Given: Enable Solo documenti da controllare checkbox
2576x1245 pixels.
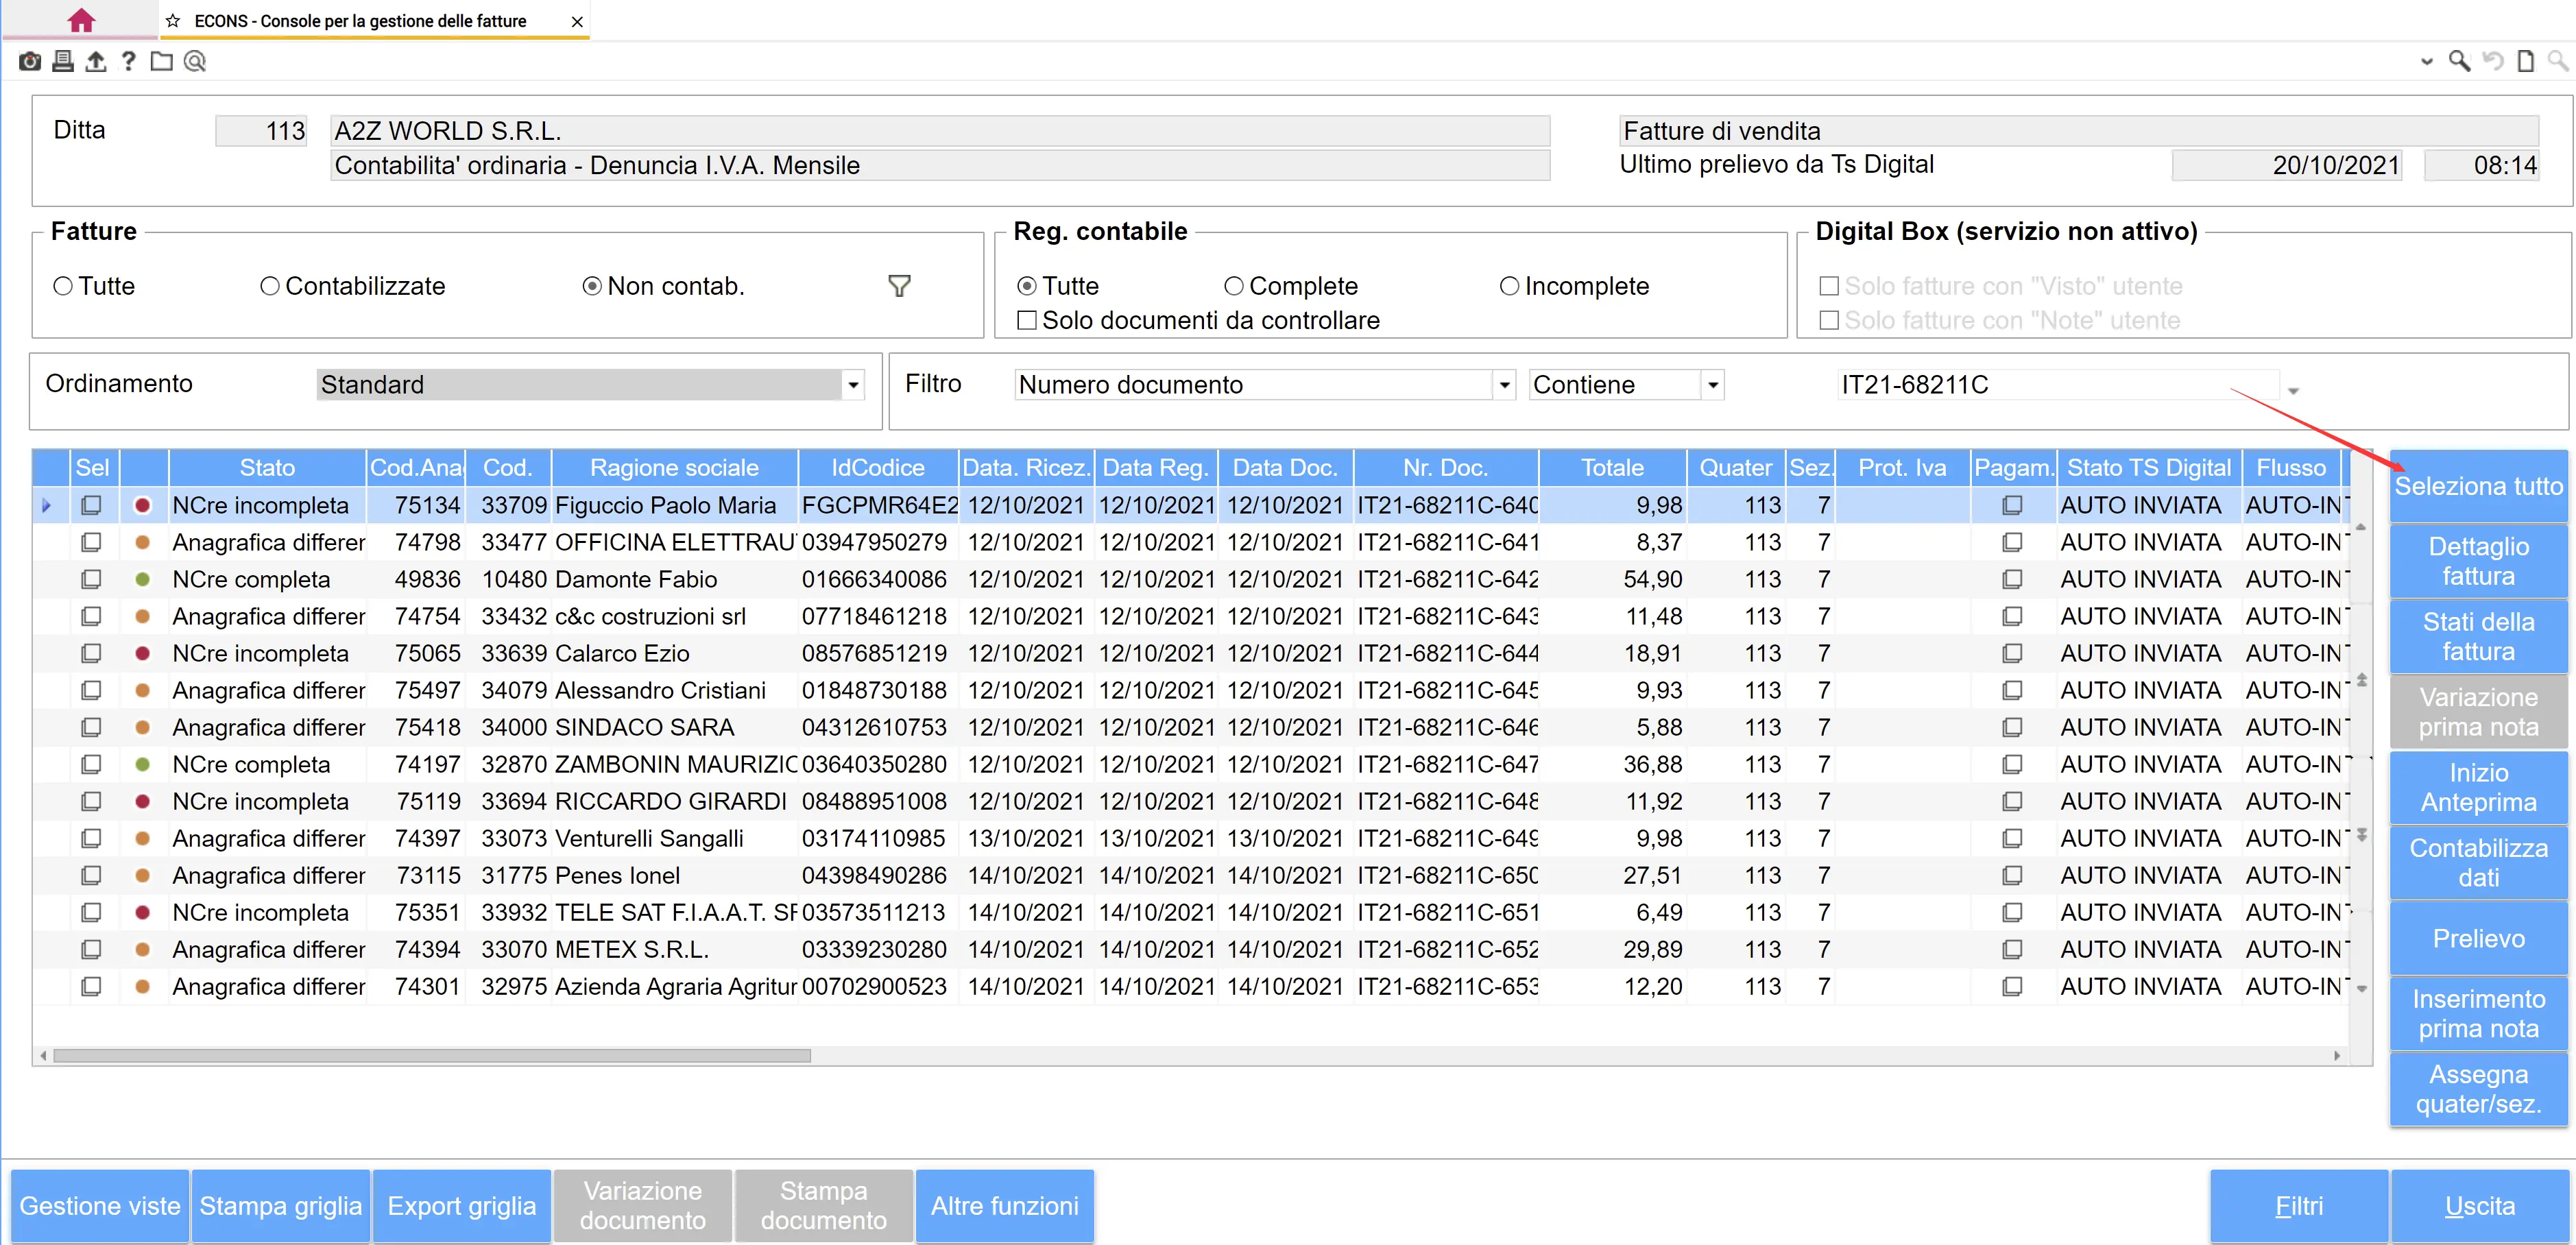Looking at the screenshot, I should click(x=1027, y=321).
